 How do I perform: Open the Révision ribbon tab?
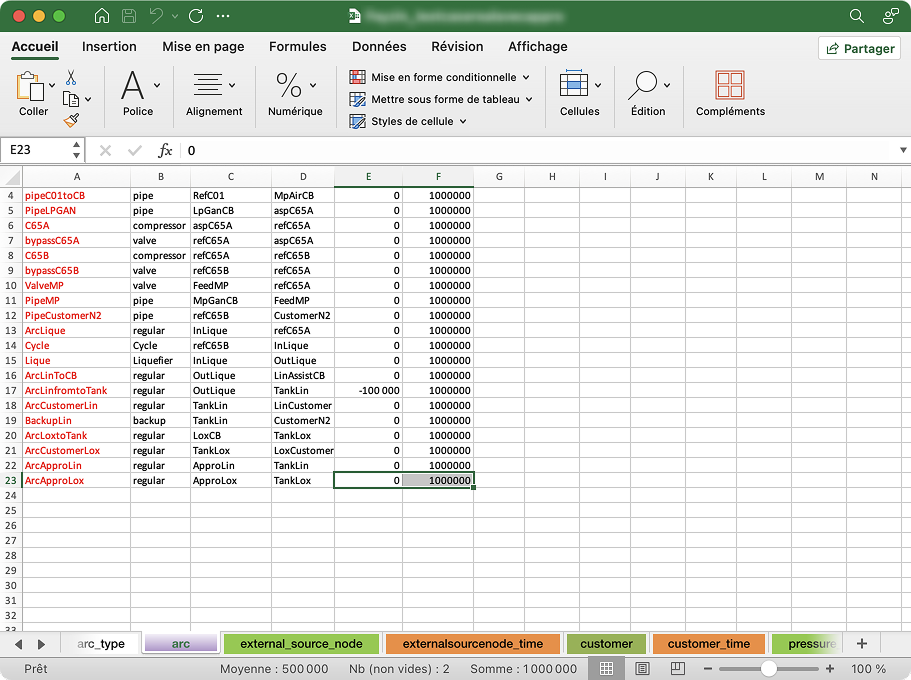tap(457, 46)
